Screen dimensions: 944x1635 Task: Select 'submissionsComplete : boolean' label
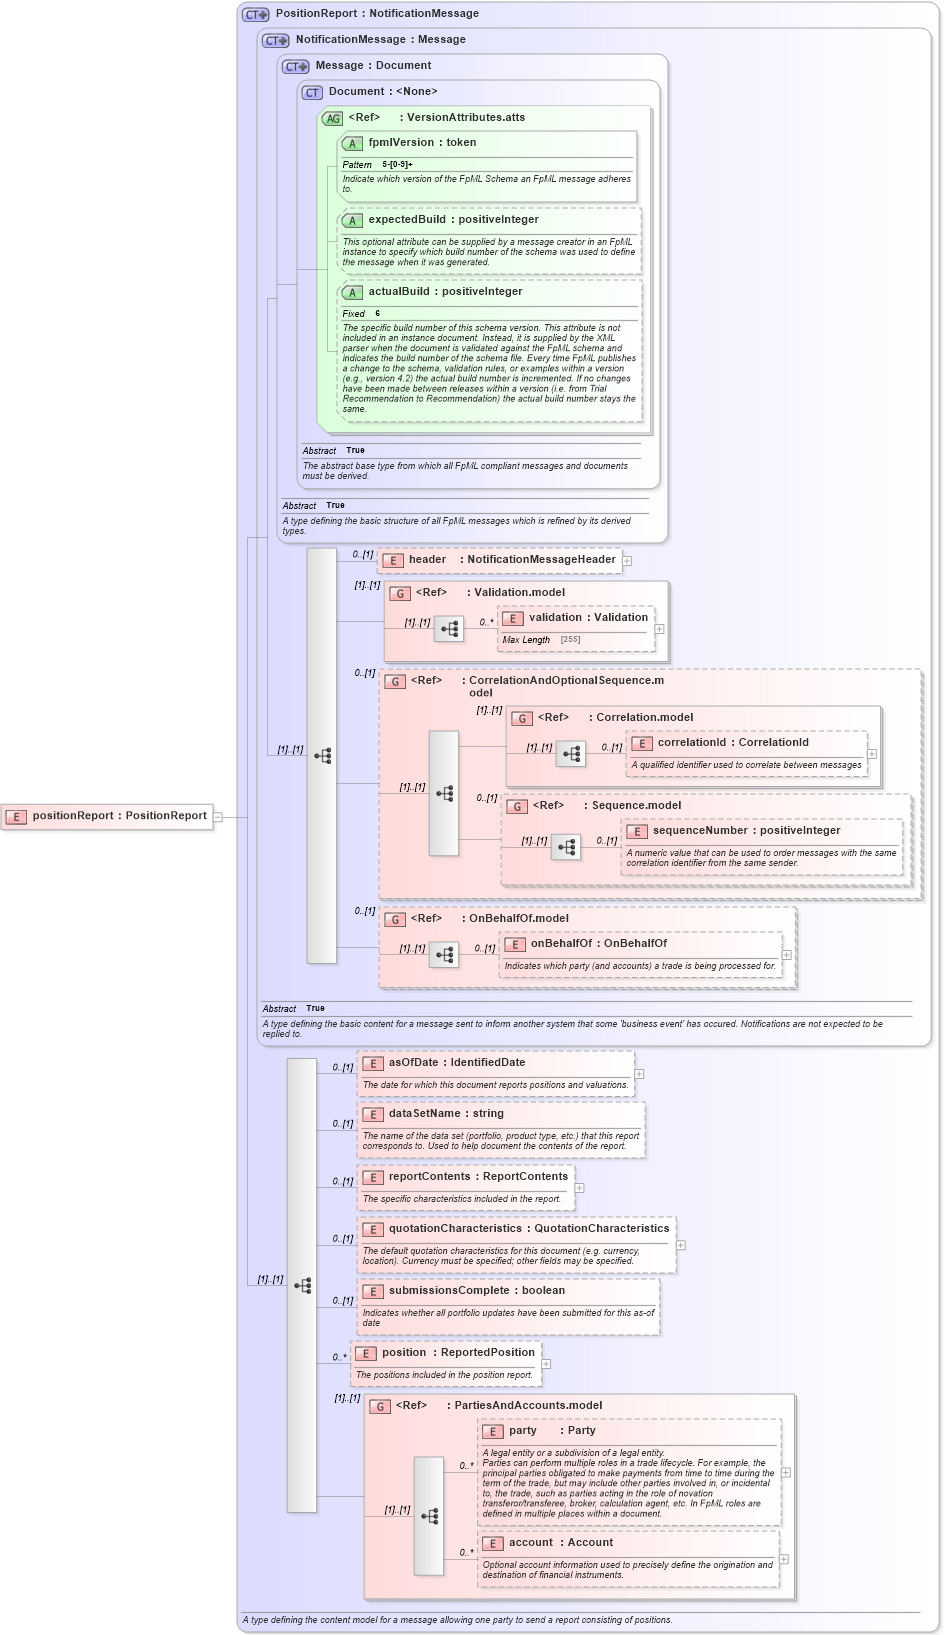tap(476, 1291)
